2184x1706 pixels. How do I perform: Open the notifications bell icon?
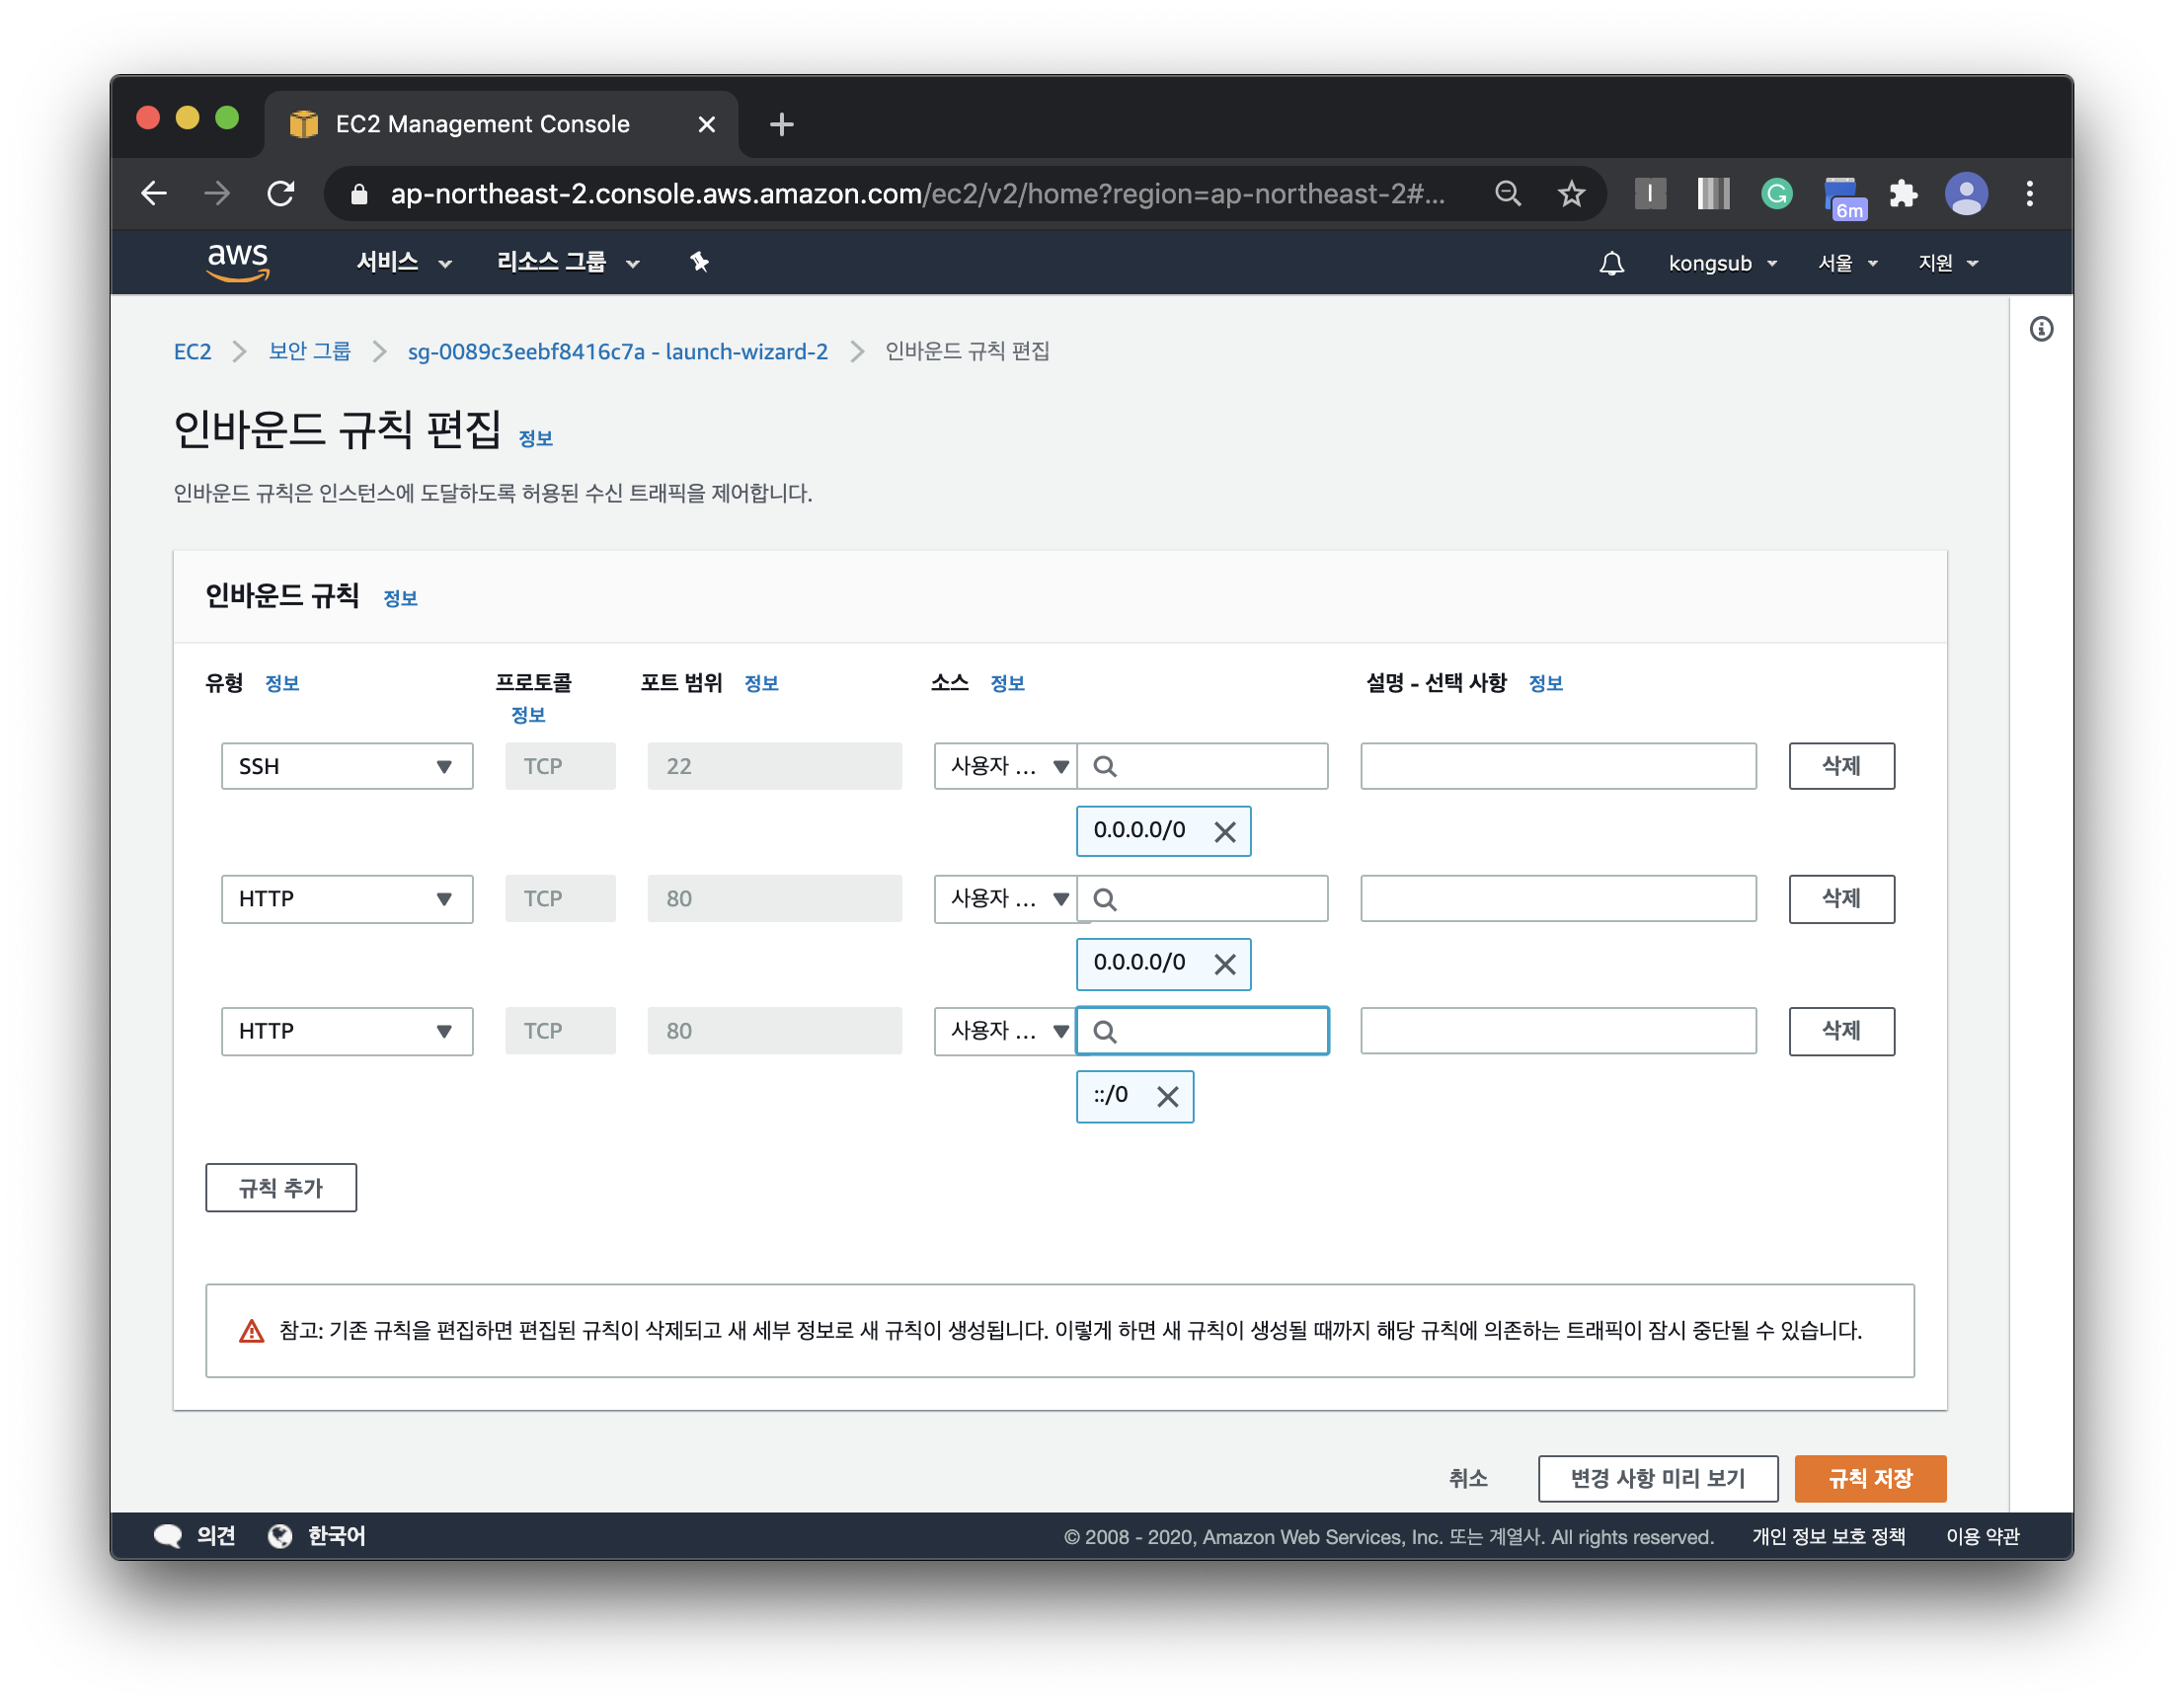pyautogui.click(x=1612, y=263)
